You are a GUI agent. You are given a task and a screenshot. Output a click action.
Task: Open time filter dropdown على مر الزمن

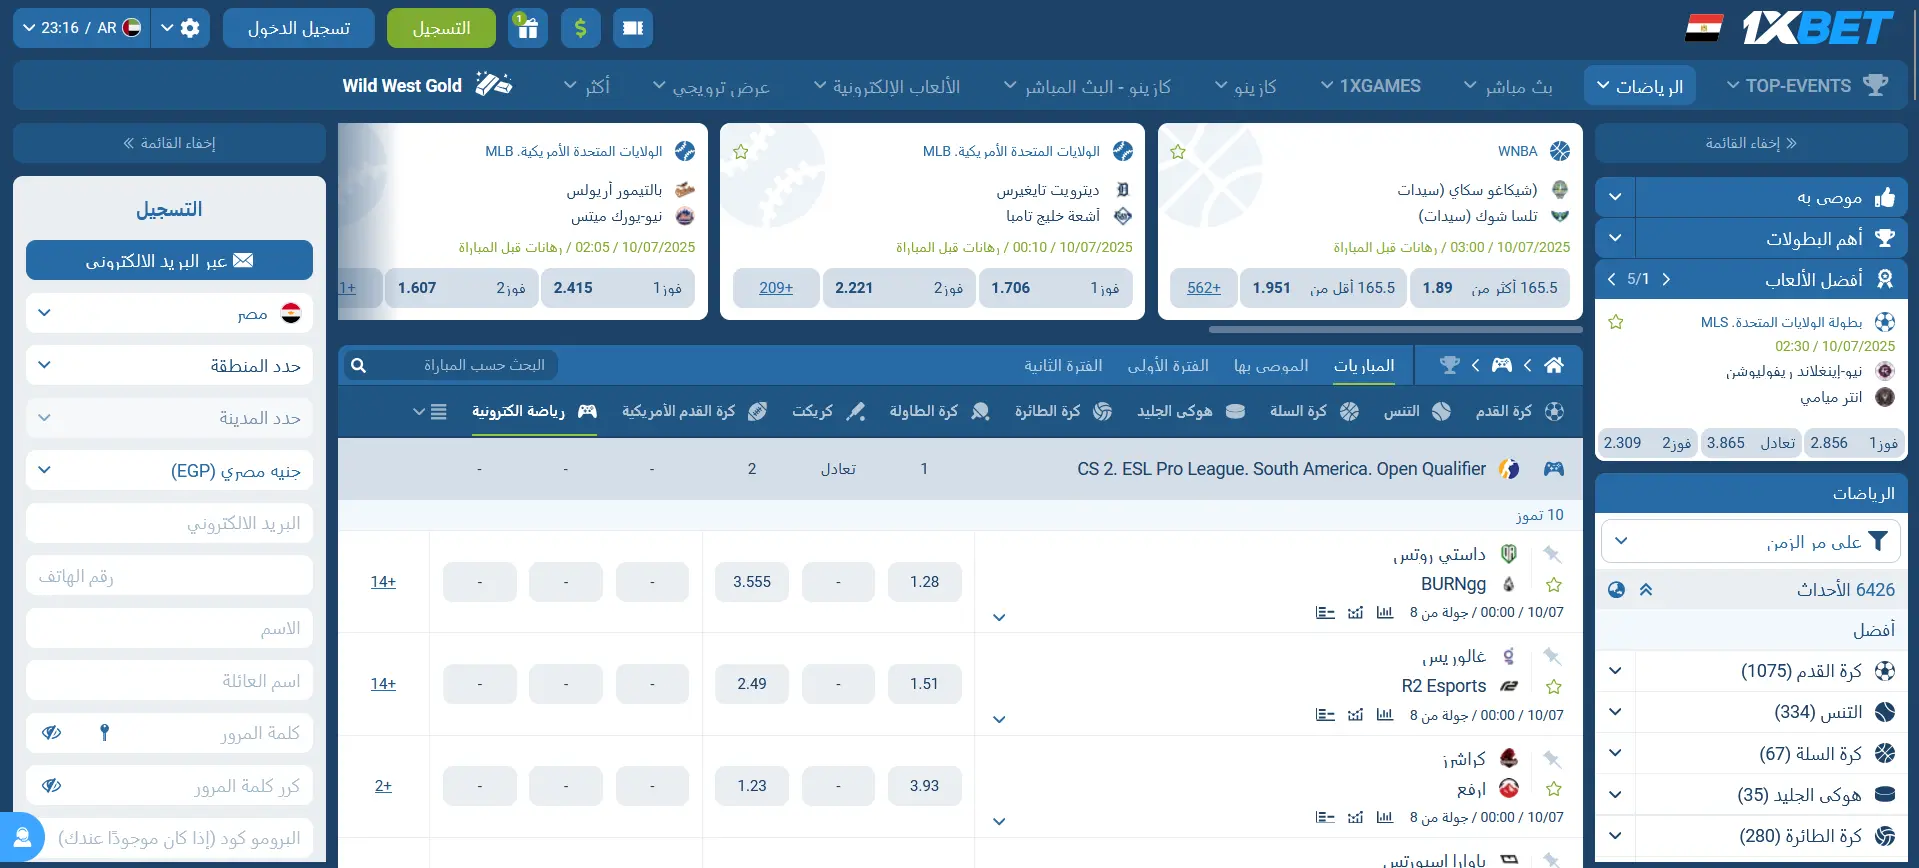pos(1751,541)
